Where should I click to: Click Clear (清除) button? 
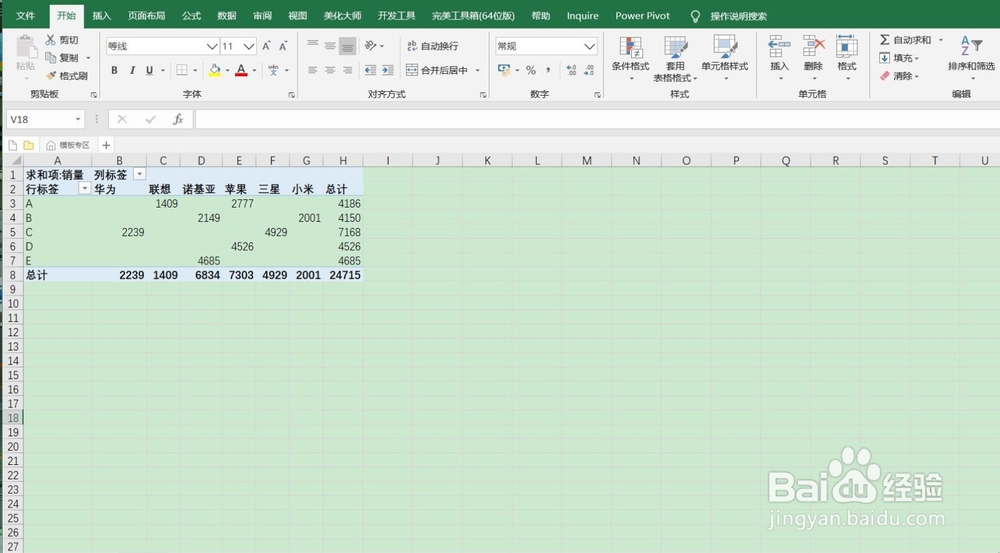(x=899, y=76)
